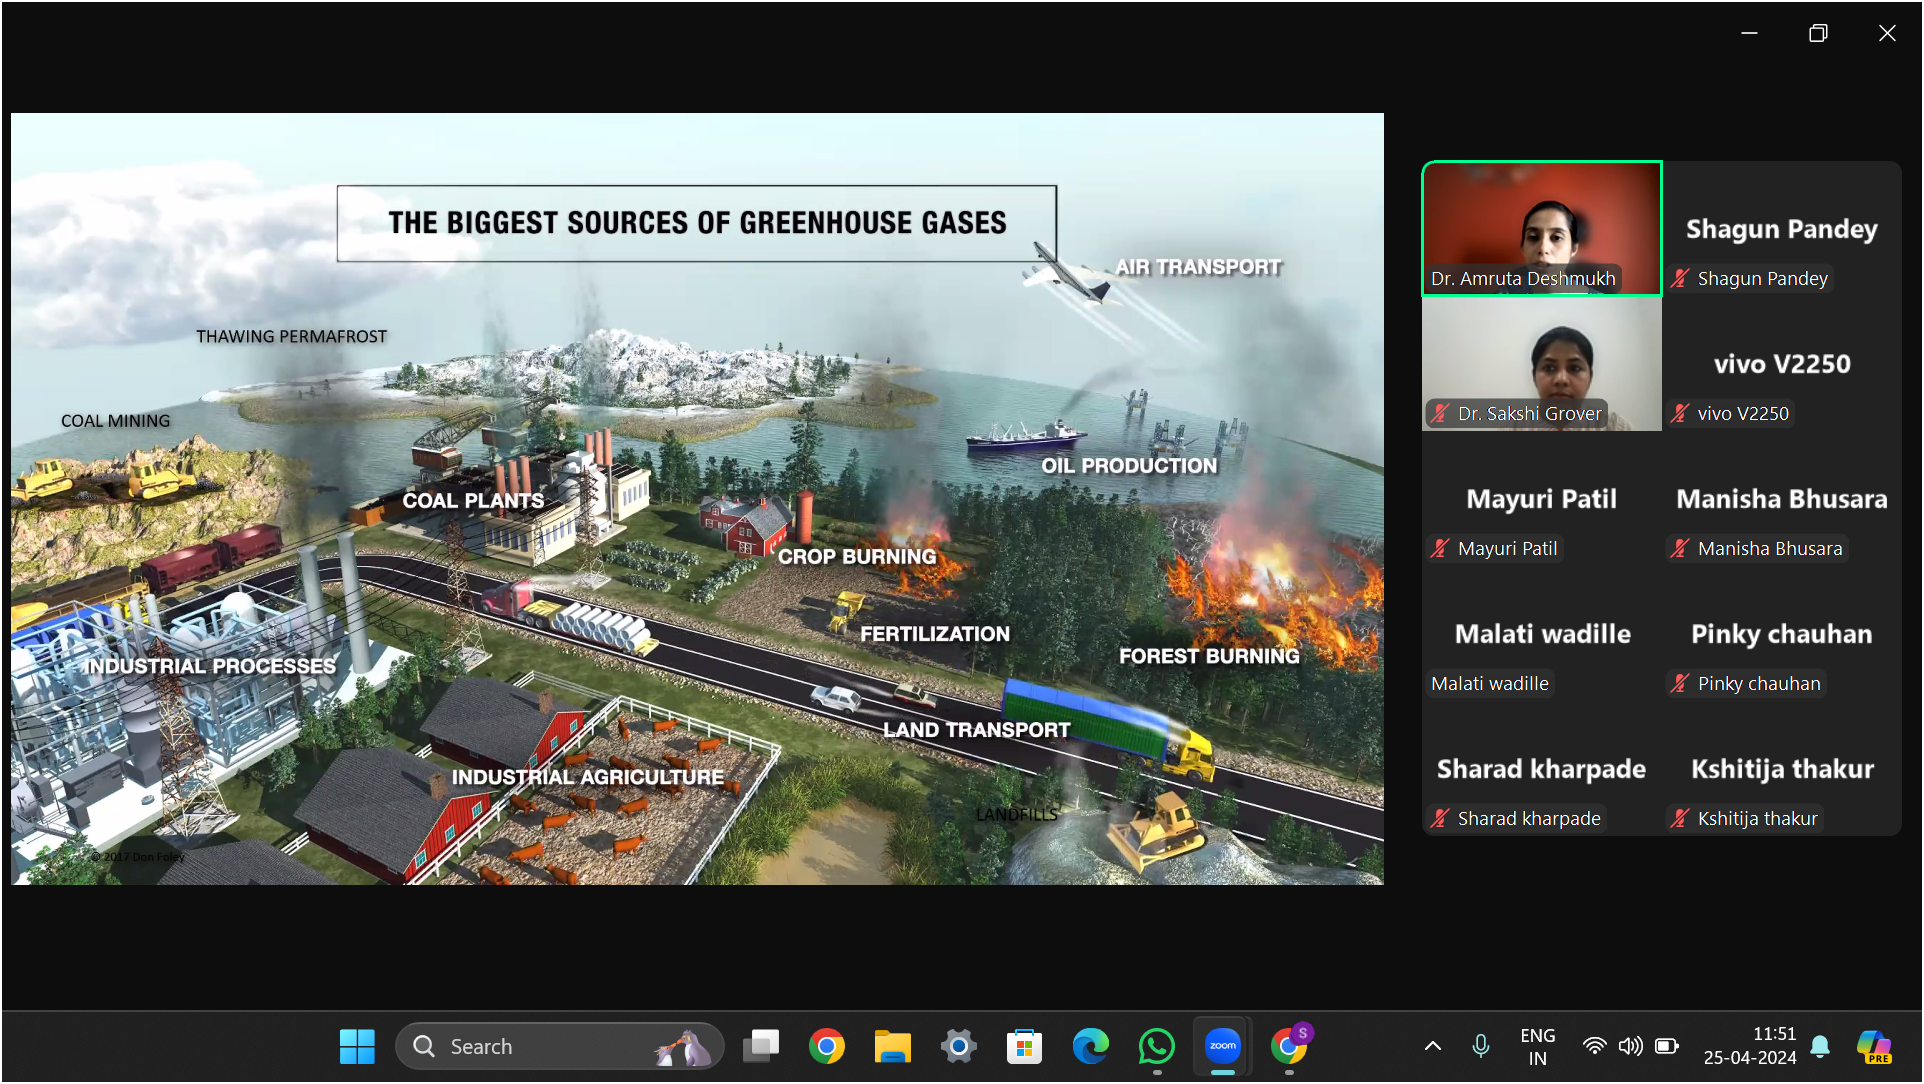Click the FOREST BURNING label on slide

[x=1209, y=657]
